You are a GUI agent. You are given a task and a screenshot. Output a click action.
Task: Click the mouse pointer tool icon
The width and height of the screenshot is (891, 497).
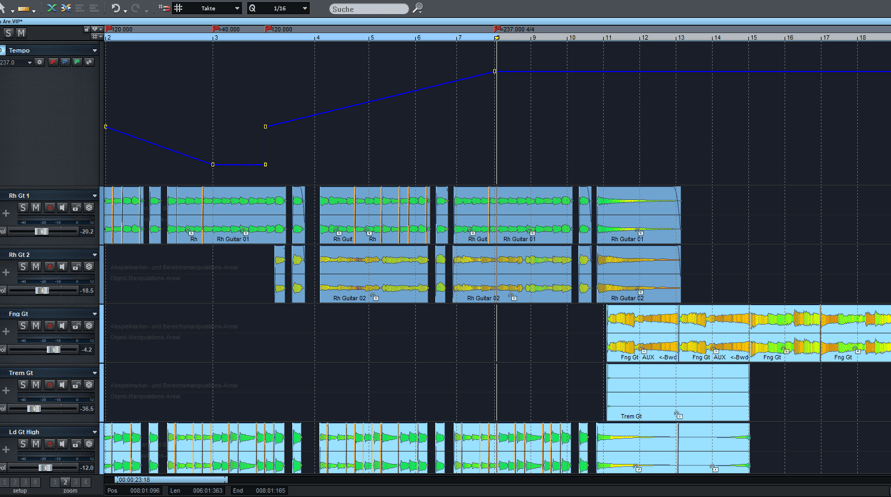[2, 8]
